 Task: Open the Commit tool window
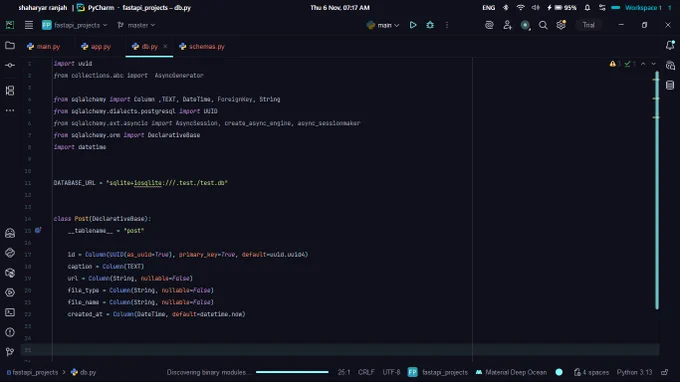[x=10, y=65]
